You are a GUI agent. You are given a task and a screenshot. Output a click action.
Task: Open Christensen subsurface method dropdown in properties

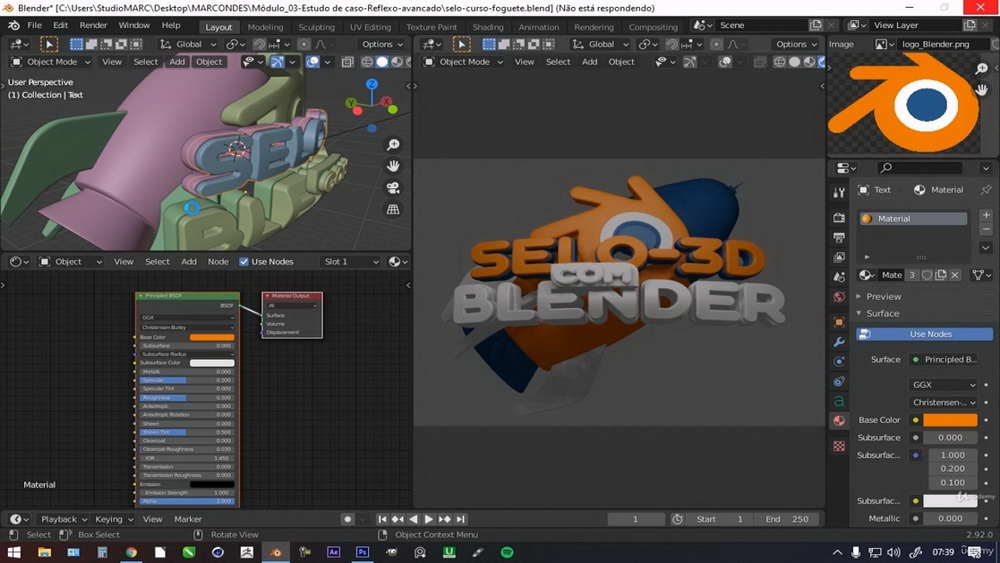click(943, 402)
